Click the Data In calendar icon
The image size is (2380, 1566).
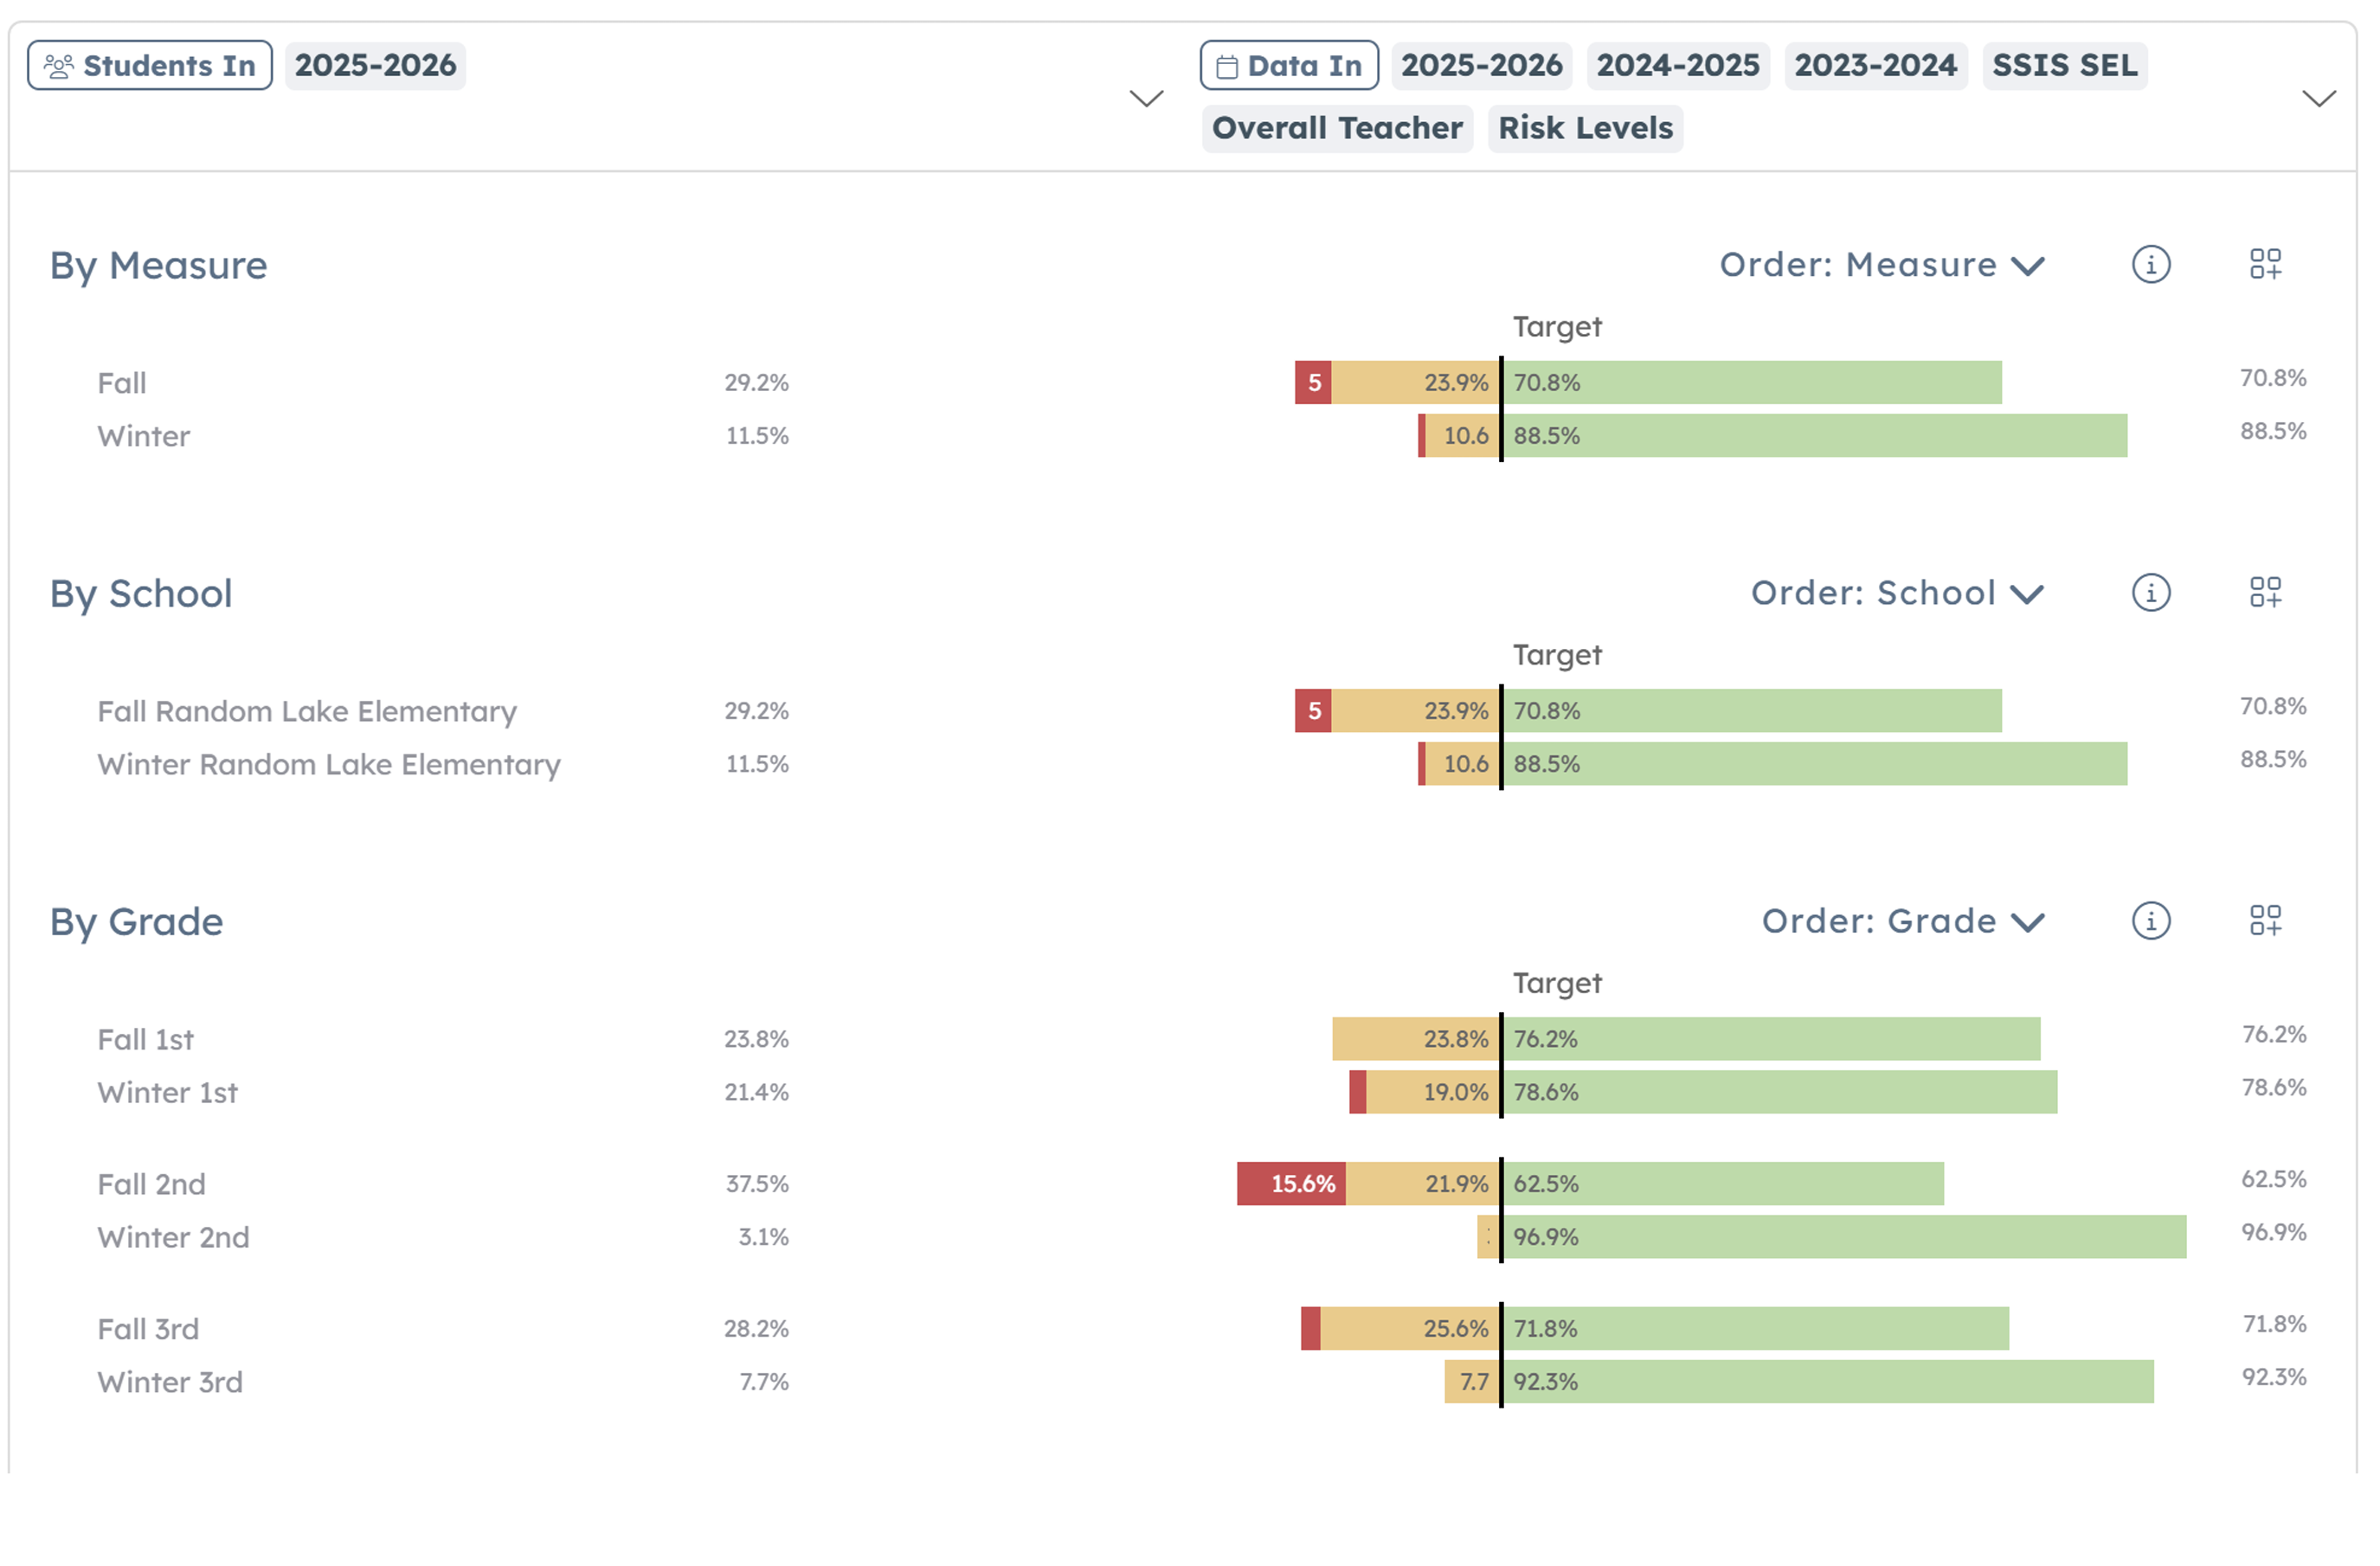click(1226, 67)
